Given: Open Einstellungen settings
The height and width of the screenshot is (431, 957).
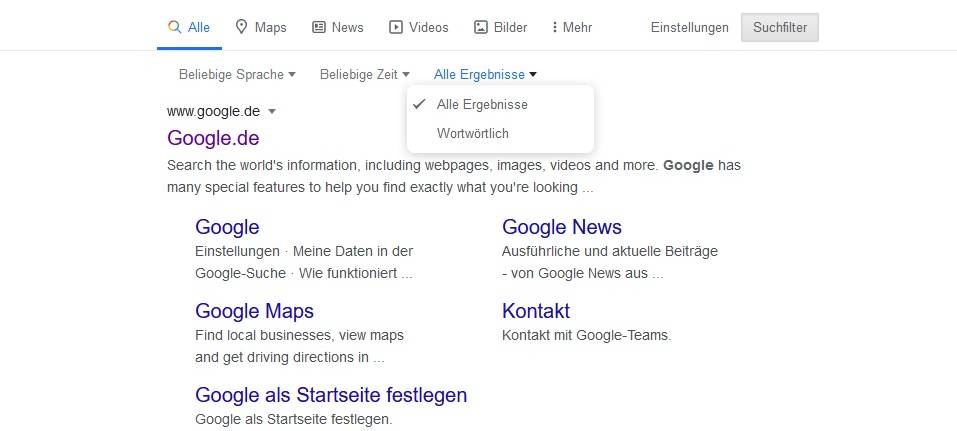Looking at the screenshot, I should tap(690, 27).
